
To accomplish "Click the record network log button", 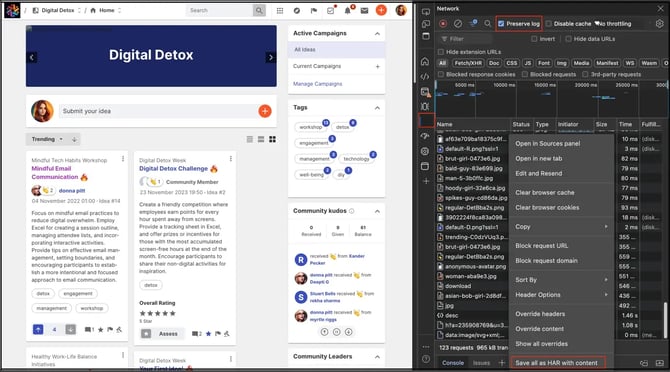I will (443, 24).
